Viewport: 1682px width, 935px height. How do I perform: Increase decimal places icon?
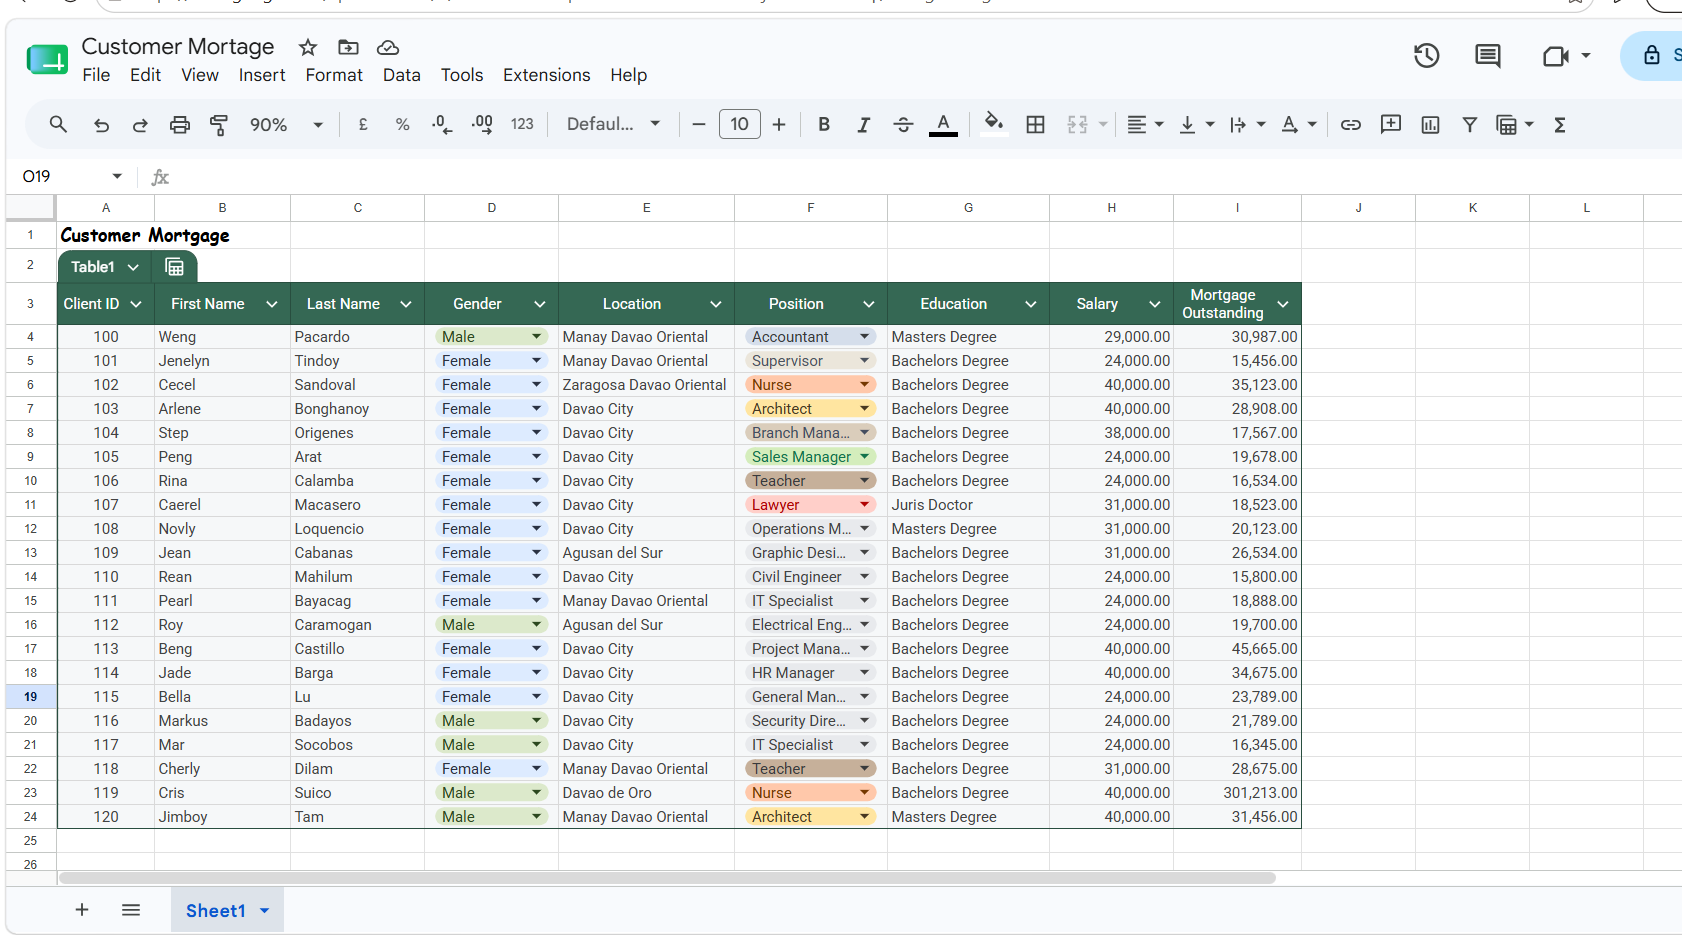click(x=482, y=124)
